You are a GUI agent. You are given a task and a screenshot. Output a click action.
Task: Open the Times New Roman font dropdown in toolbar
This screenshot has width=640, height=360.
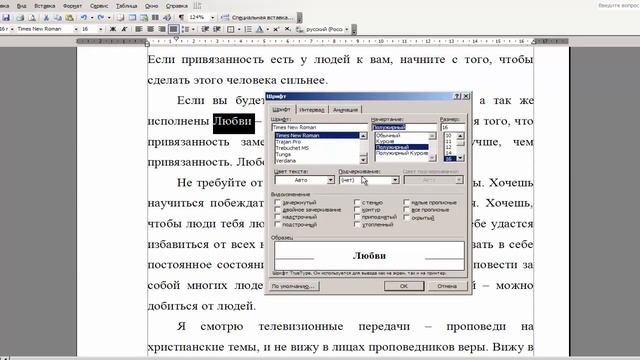[76, 29]
